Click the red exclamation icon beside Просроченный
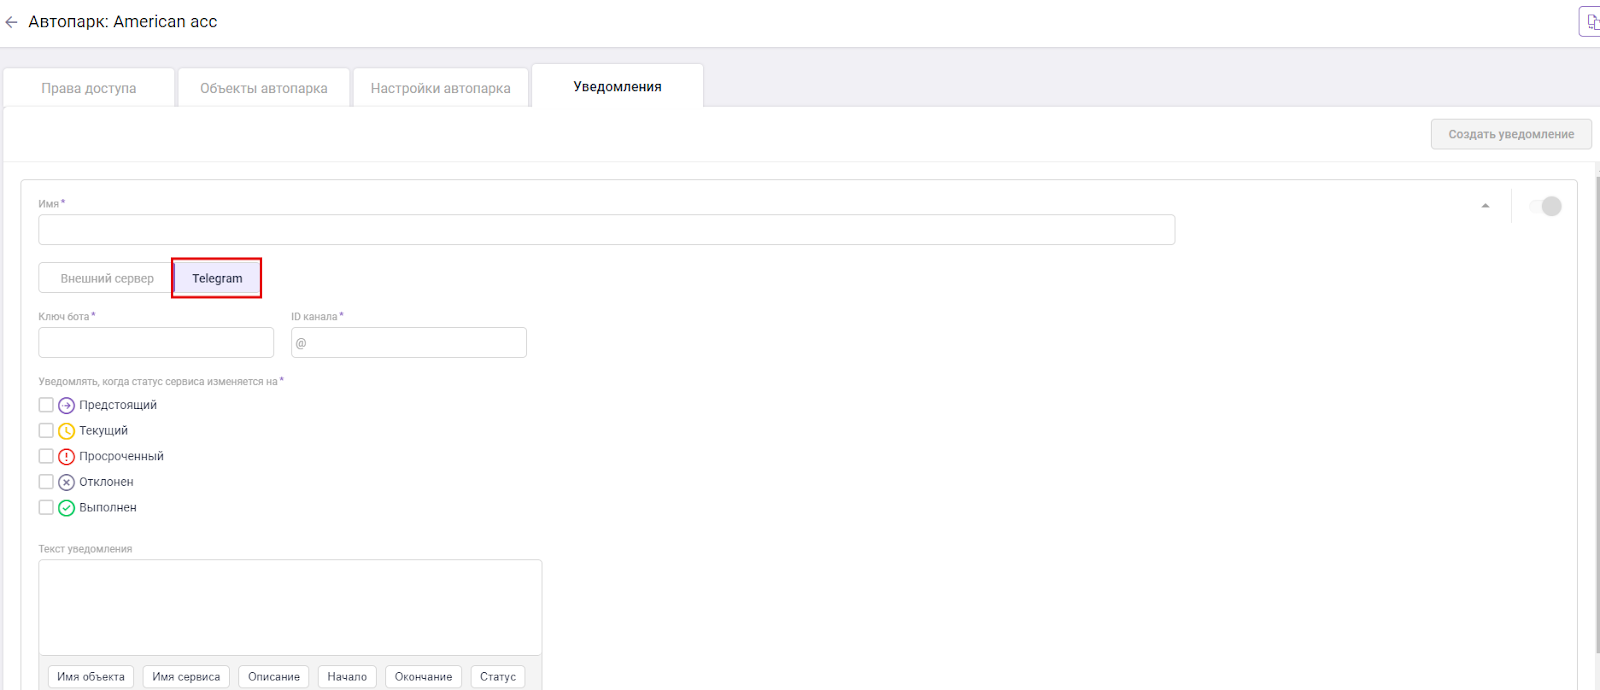 pos(66,457)
